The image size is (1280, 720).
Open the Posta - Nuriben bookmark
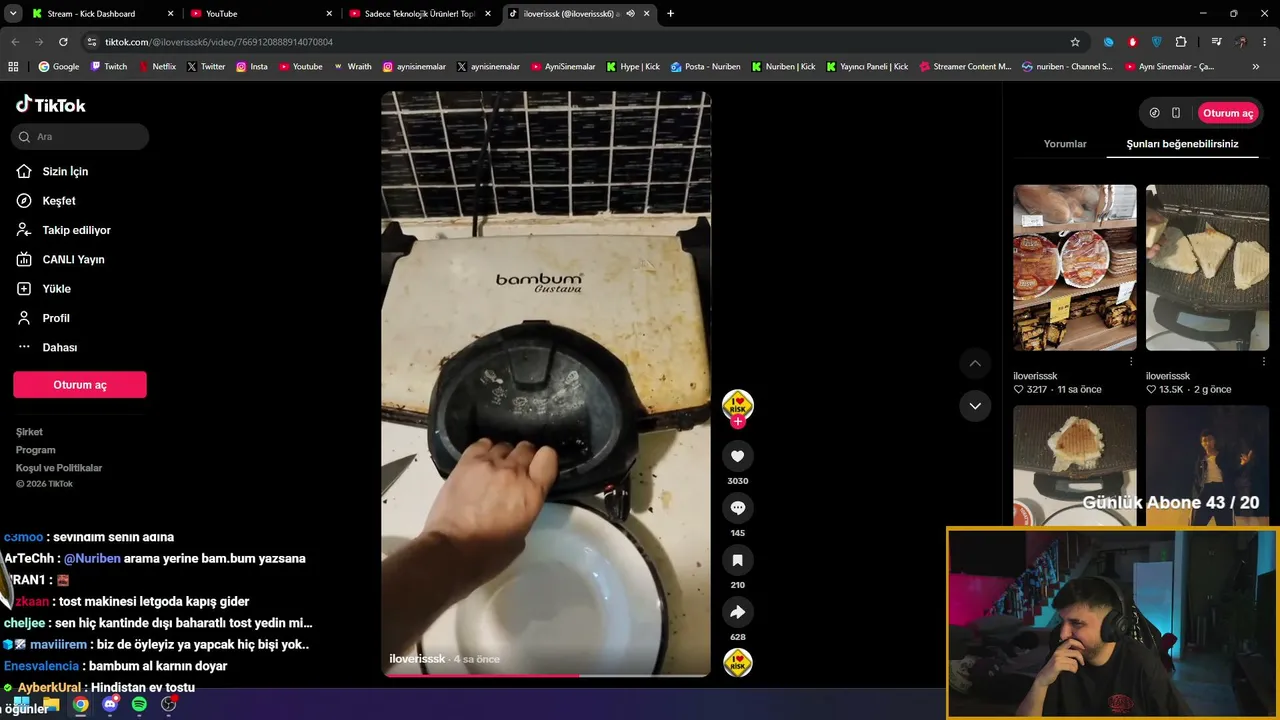(706, 67)
